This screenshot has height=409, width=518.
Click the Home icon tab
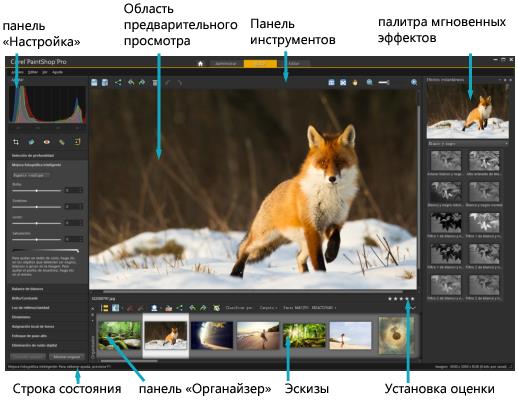click(x=200, y=63)
